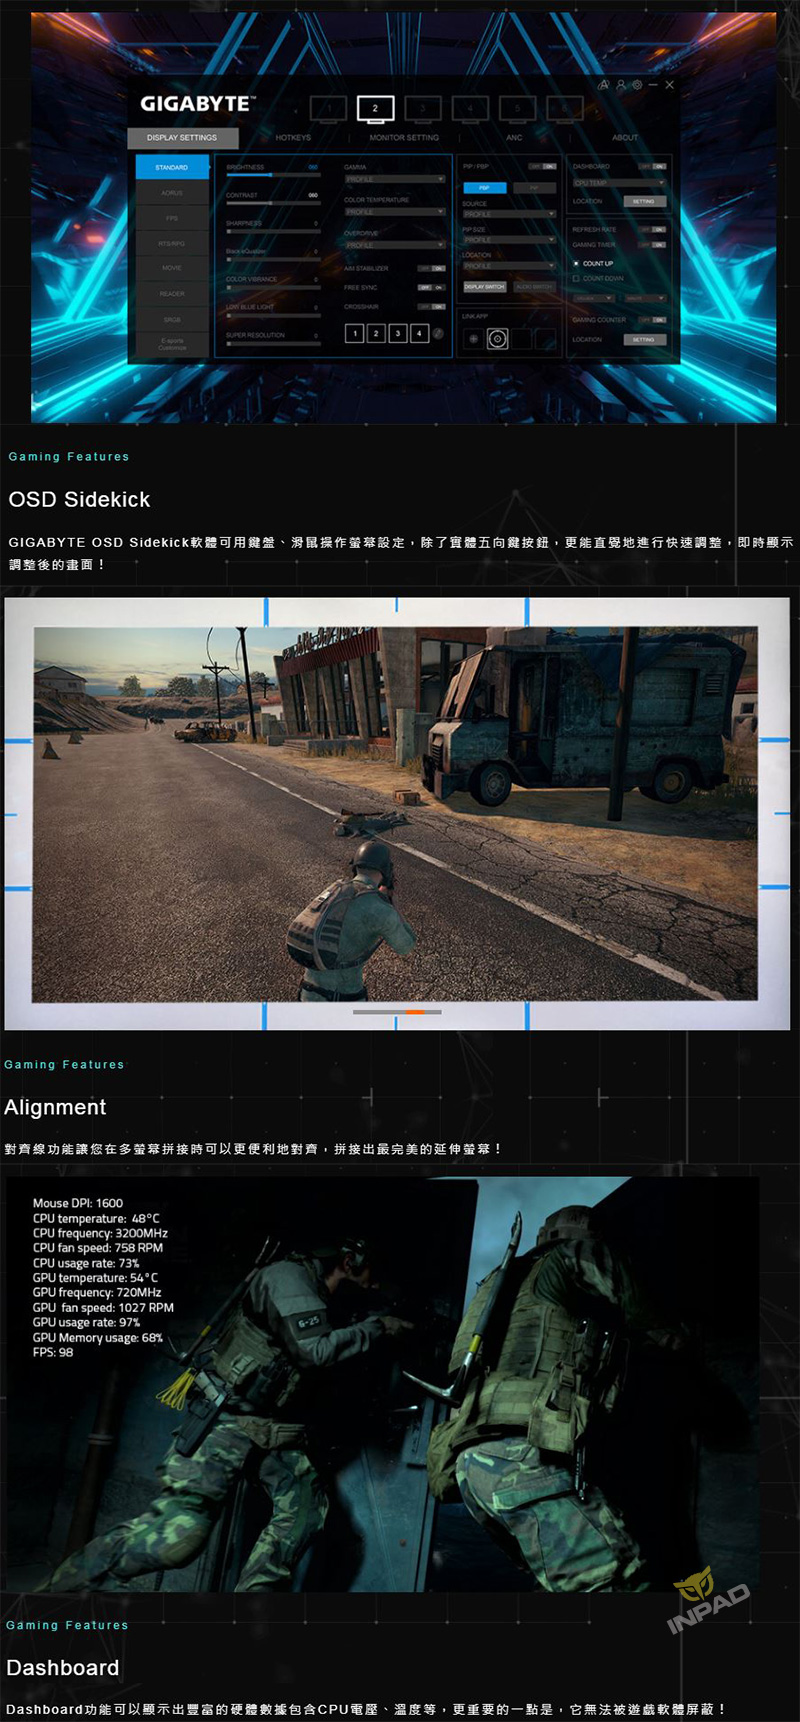The image size is (800, 1722).
Task: Switch to Hotkeys tab
Action: pyautogui.click(x=293, y=137)
